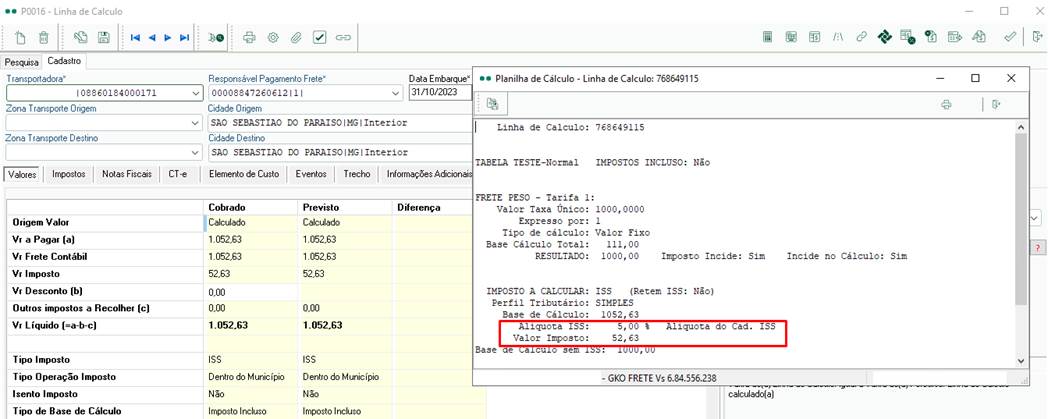Viewport: 1048px width, 419px height.
Task: Click the diagonal link icon in right toolbar
Action: click(x=862, y=37)
